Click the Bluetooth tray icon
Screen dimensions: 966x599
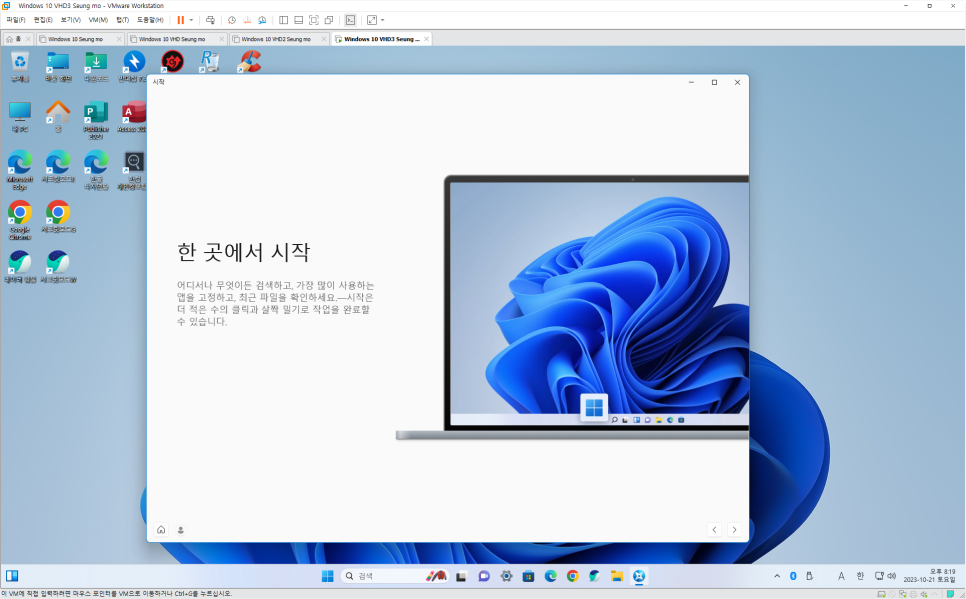click(794, 576)
